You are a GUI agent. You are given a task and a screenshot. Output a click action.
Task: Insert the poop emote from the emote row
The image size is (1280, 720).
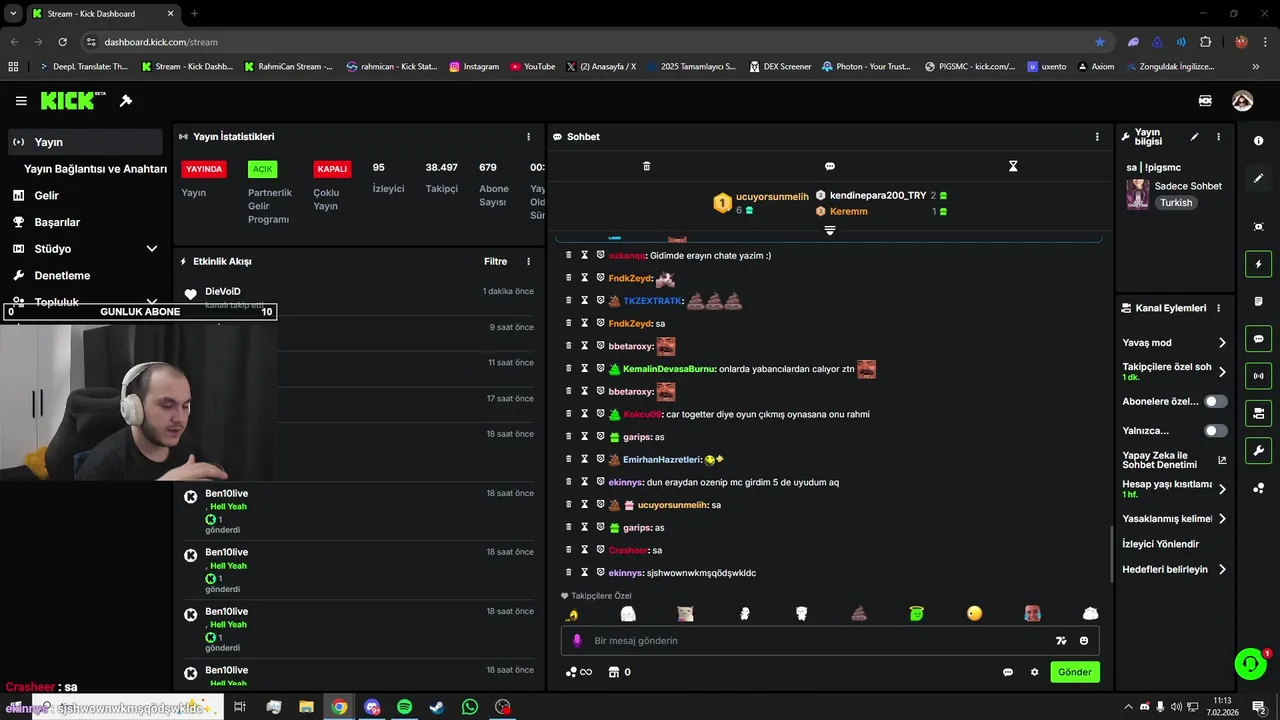[859, 613]
